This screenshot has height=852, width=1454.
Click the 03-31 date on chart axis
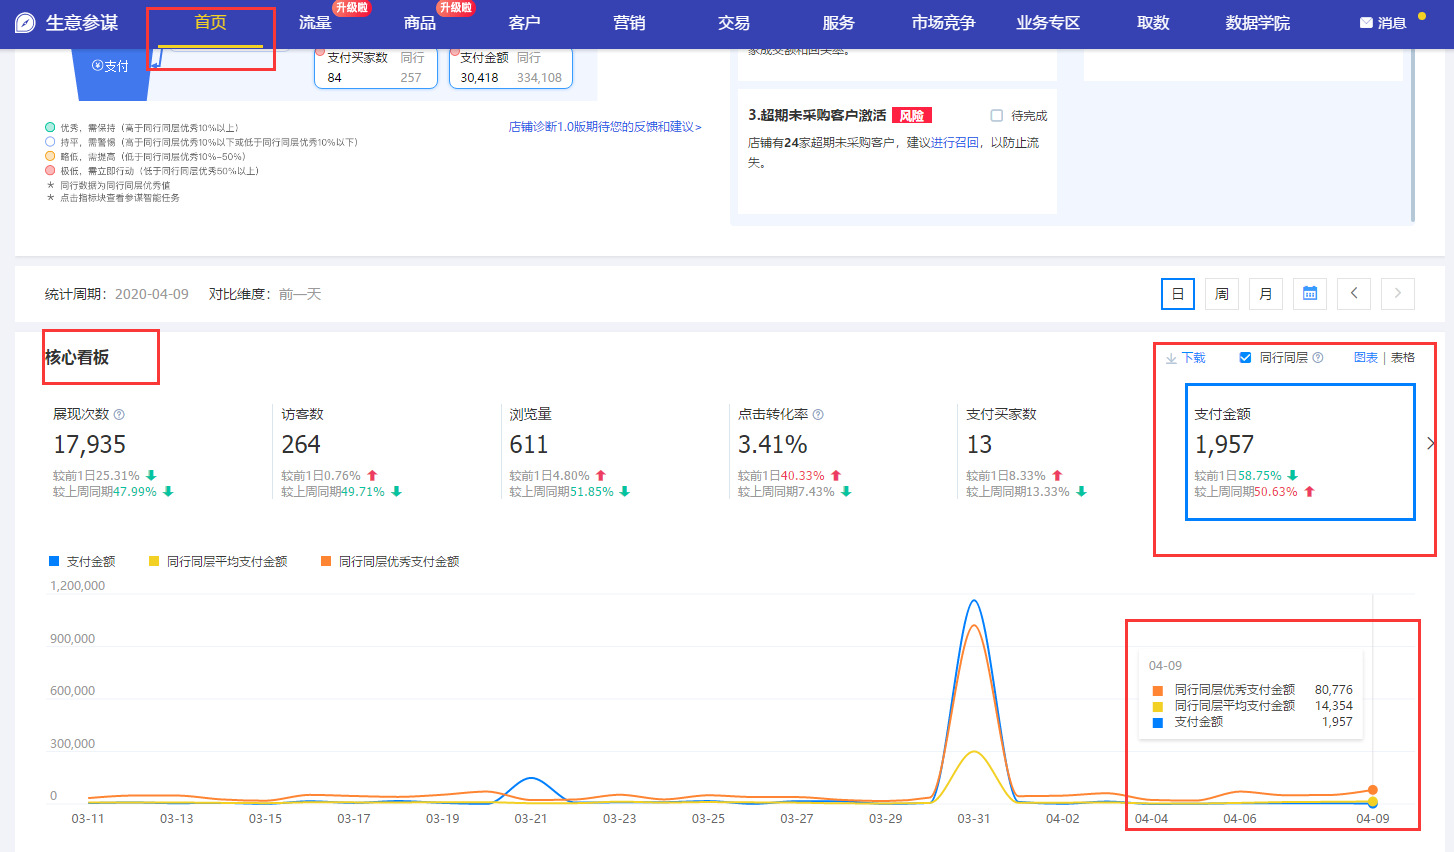[x=974, y=819]
